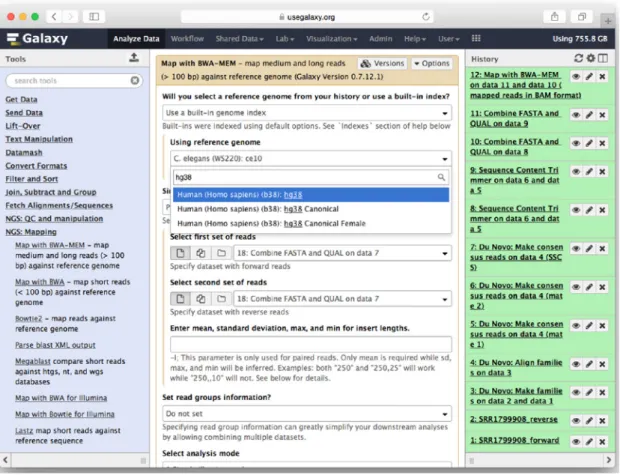Open the read groups 'Do not set' dropdown
The image size is (620, 475).
[307, 414]
